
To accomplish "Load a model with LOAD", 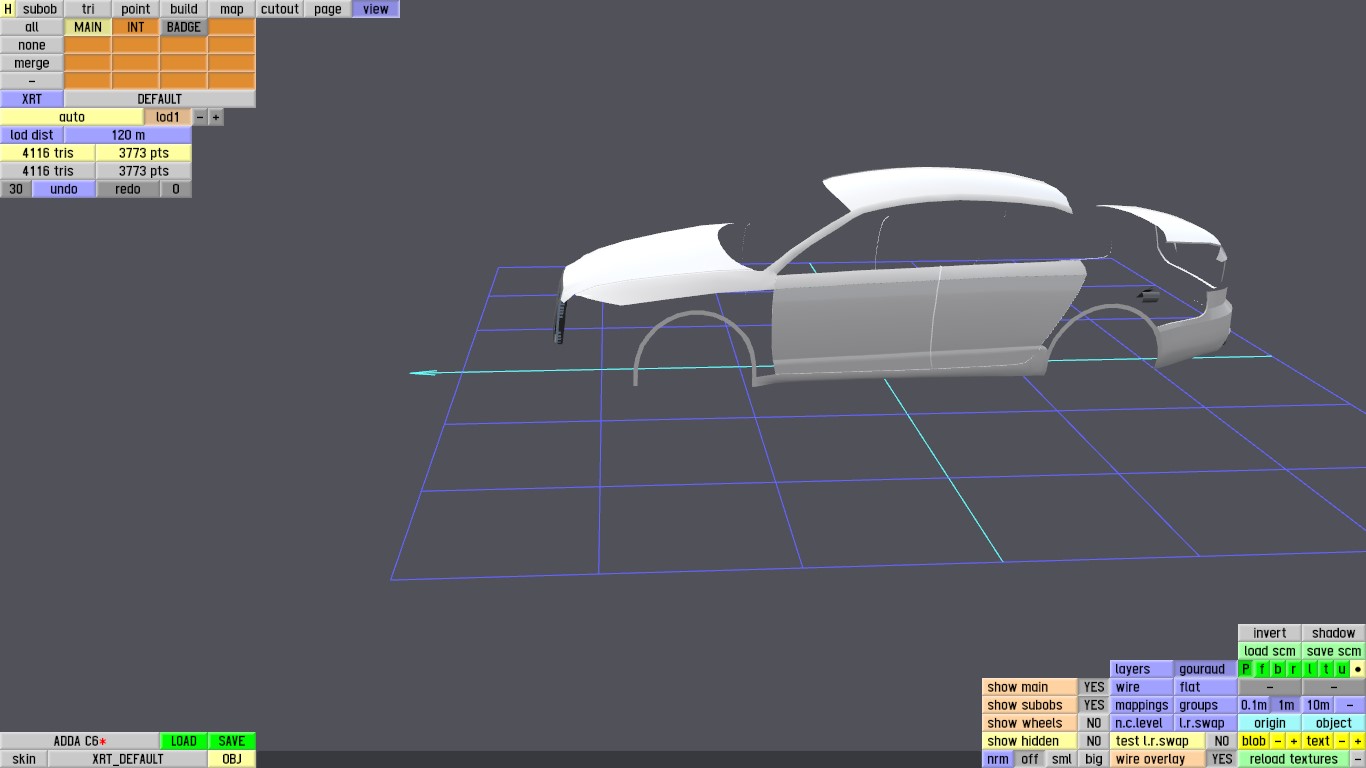I will pos(184,741).
